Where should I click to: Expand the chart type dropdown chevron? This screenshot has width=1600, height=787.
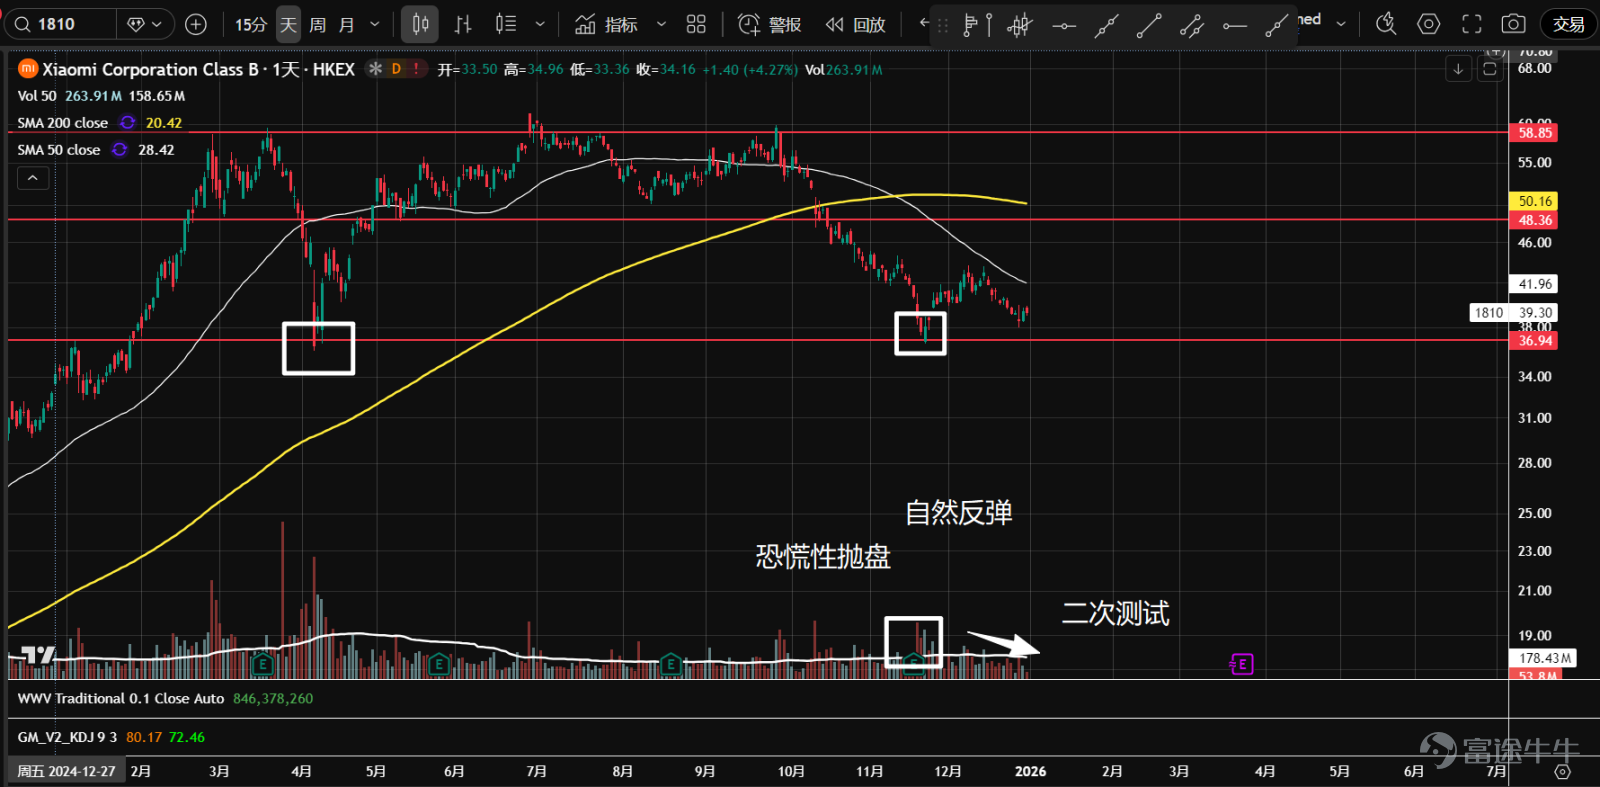pos(540,24)
